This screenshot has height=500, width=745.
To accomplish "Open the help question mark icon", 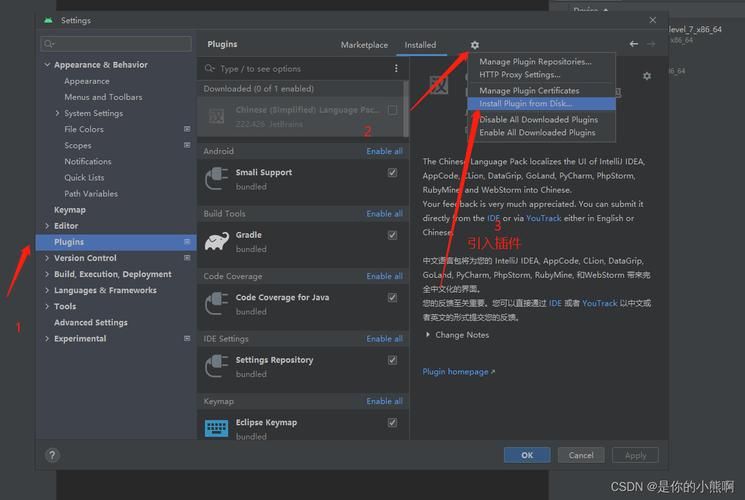I will click(52, 455).
